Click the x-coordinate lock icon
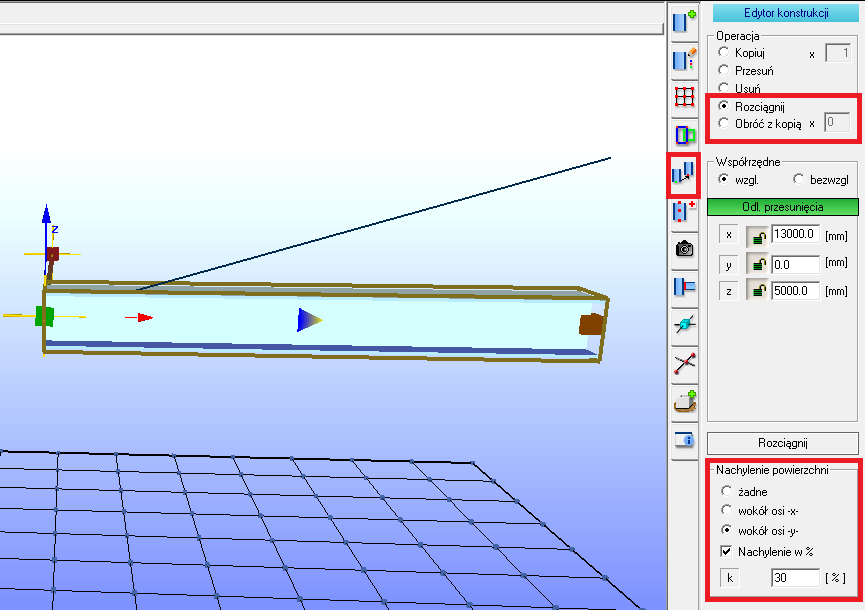 pyautogui.click(x=760, y=235)
